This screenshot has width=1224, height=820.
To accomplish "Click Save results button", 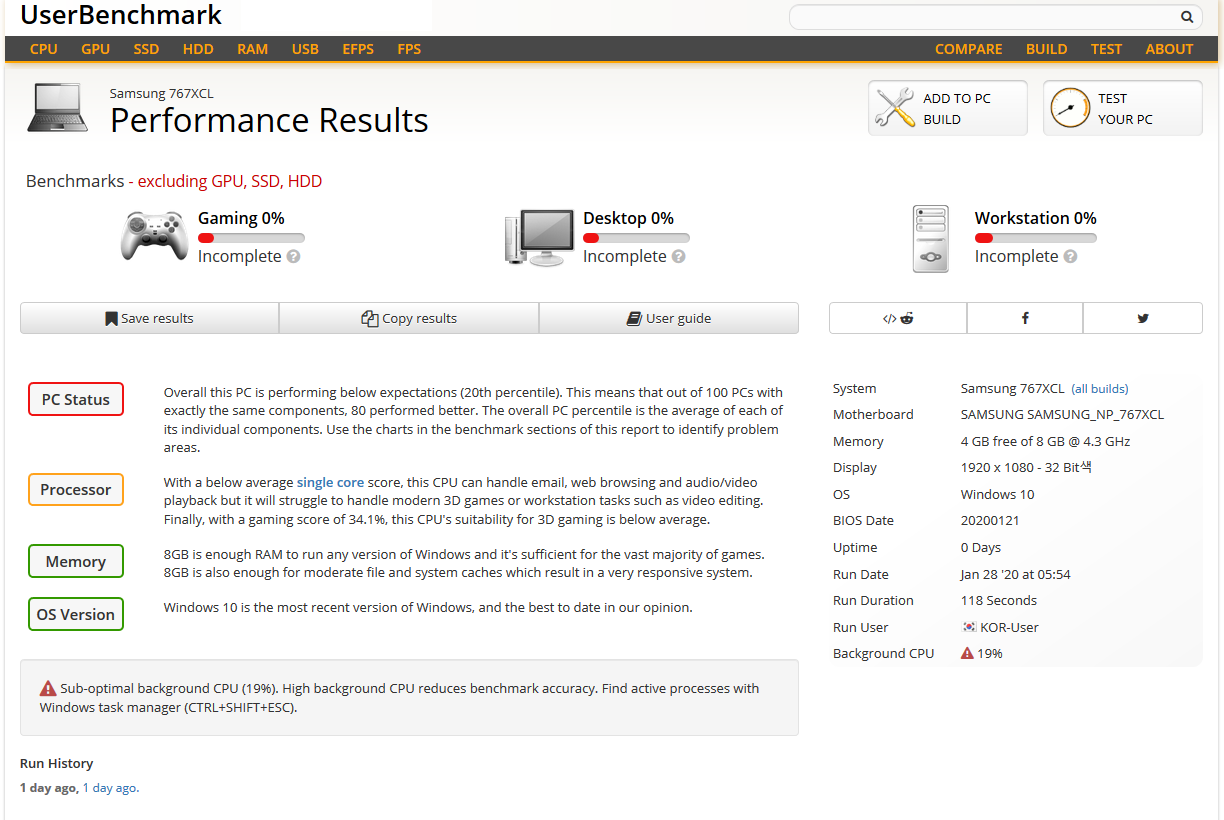I will pos(149,318).
